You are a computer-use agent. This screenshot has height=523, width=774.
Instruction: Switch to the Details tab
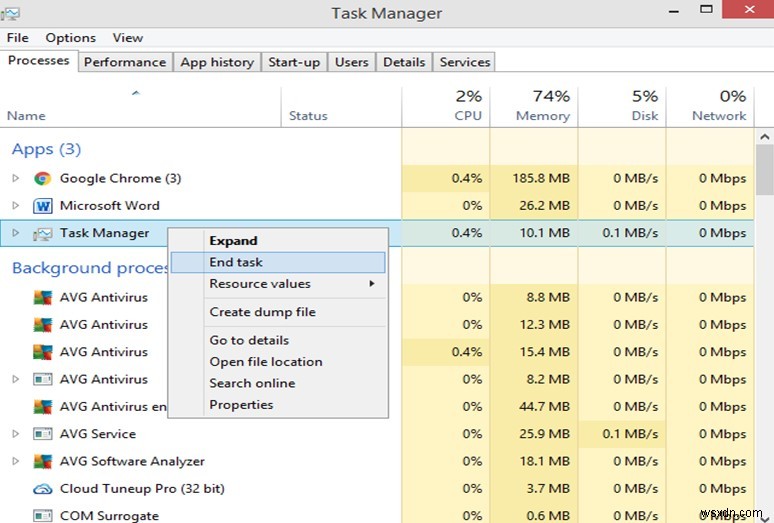tap(404, 62)
